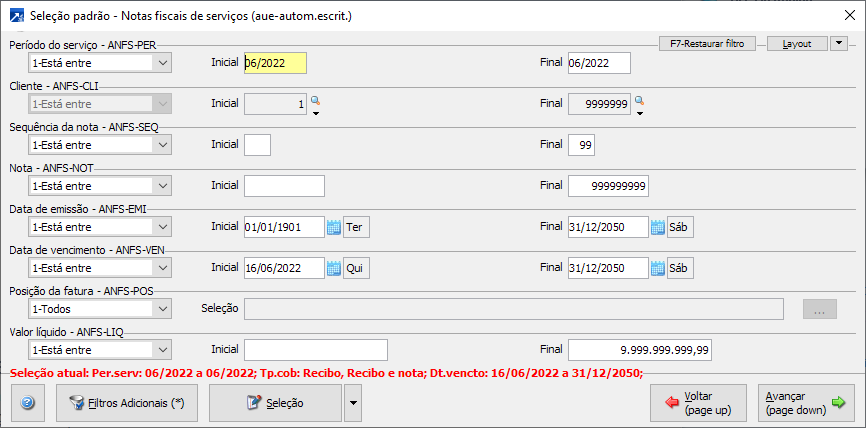Click Voltar (page up) button
Image resolution: width=866 pixels, height=428 pixels.
(x=698, y=403)
